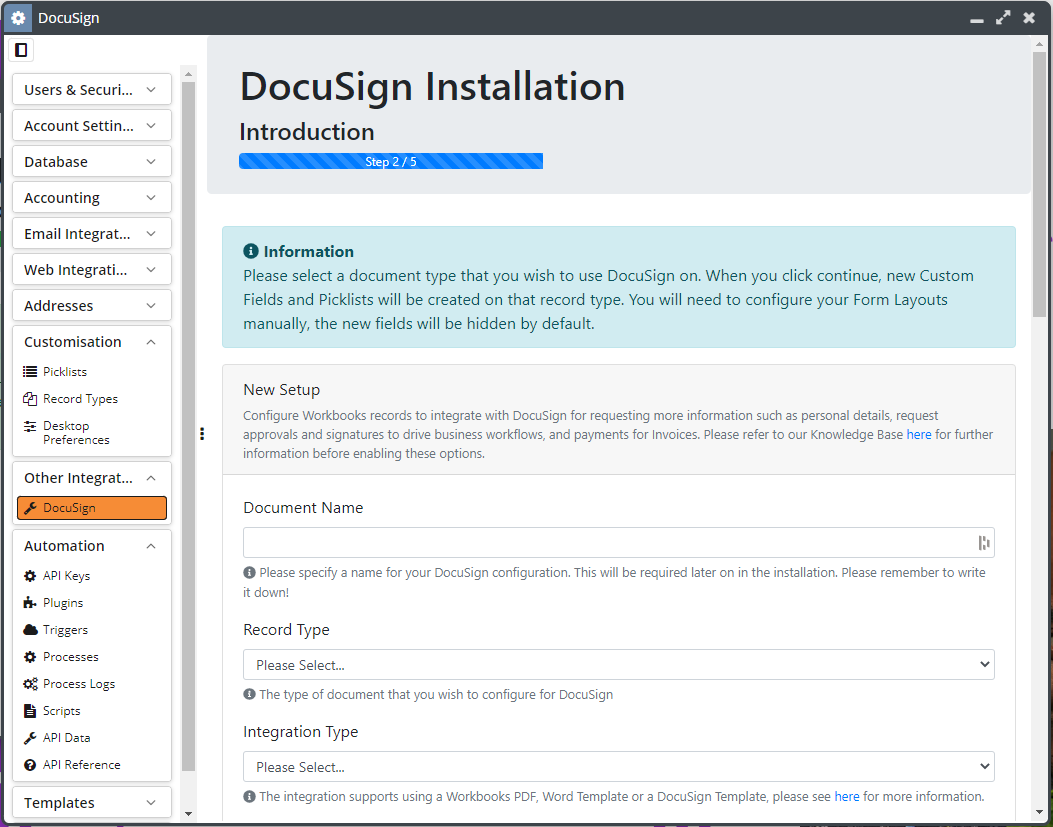Follow the Knowledge Base 'here' link
Viewport: 1053px width, 827px height.
point(919,435)
